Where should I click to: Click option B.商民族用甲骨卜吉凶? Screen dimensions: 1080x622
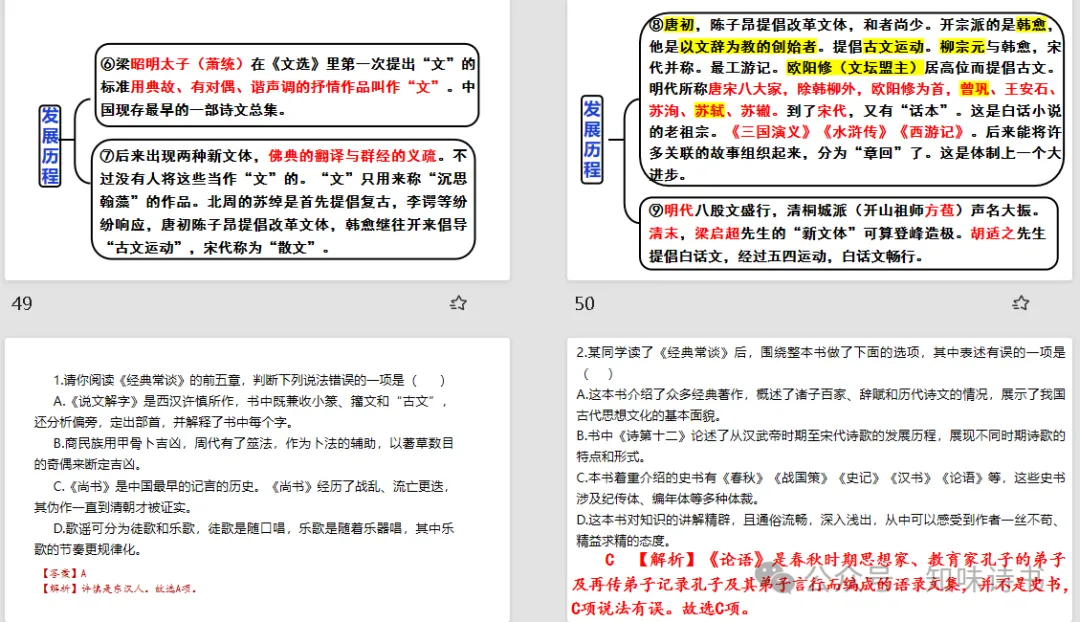click(x=244, y=454)
